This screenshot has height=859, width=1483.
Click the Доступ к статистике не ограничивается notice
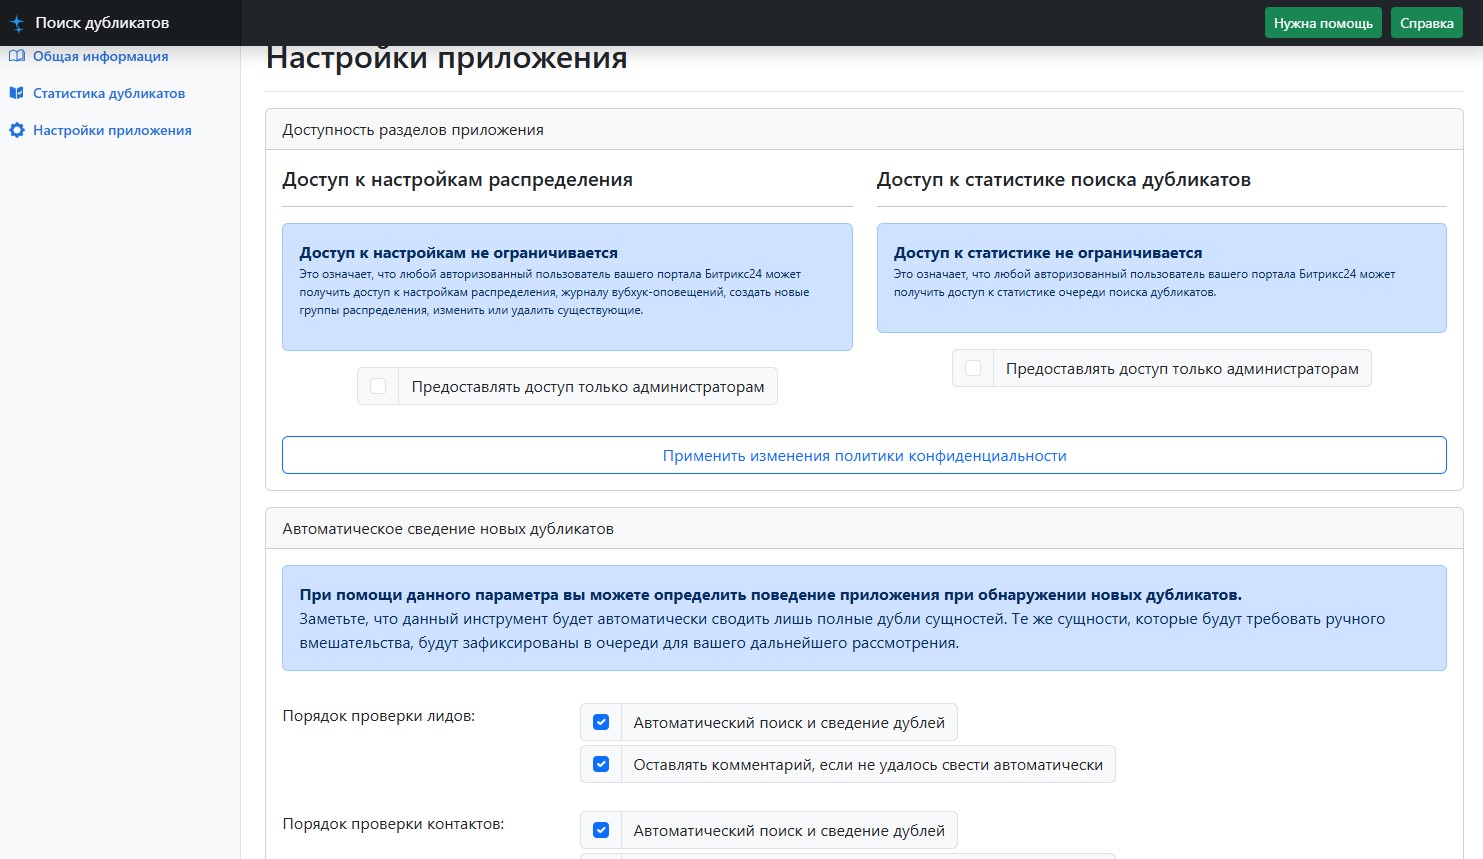pos(1161,277)
